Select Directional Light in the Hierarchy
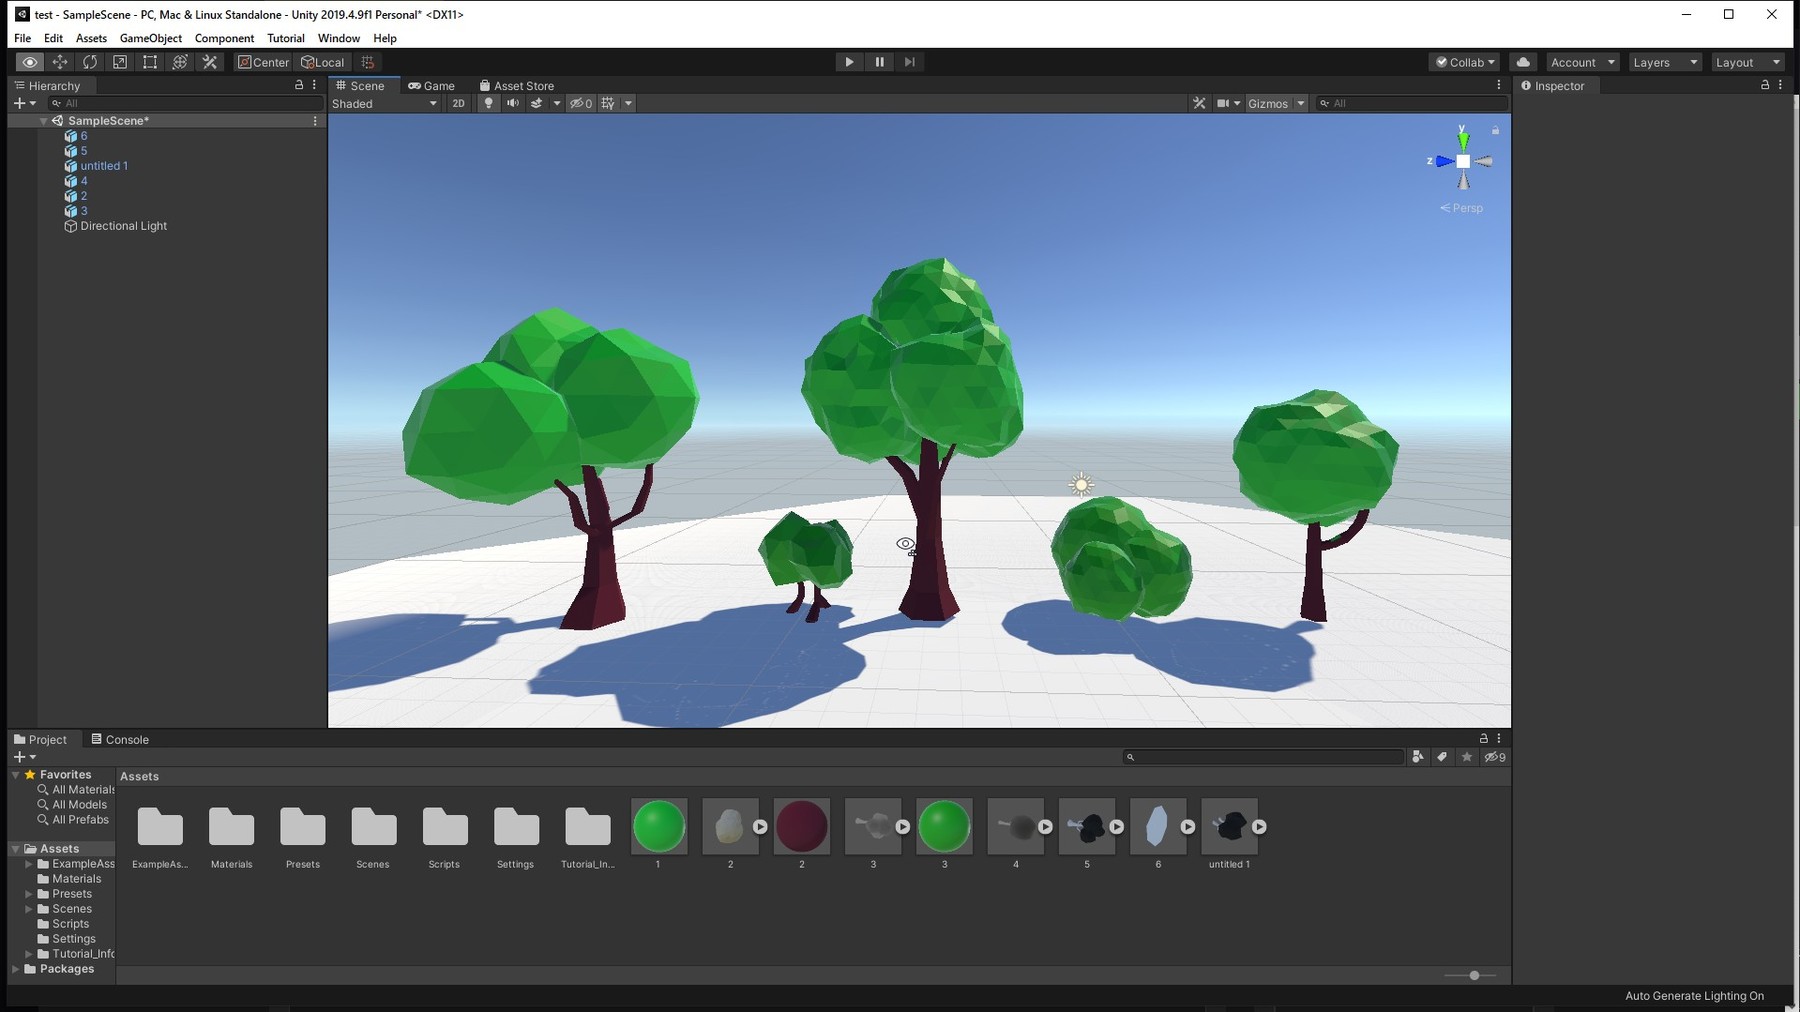Image resolution: width=1800 pixels, height=1012 pixels. 122,225
